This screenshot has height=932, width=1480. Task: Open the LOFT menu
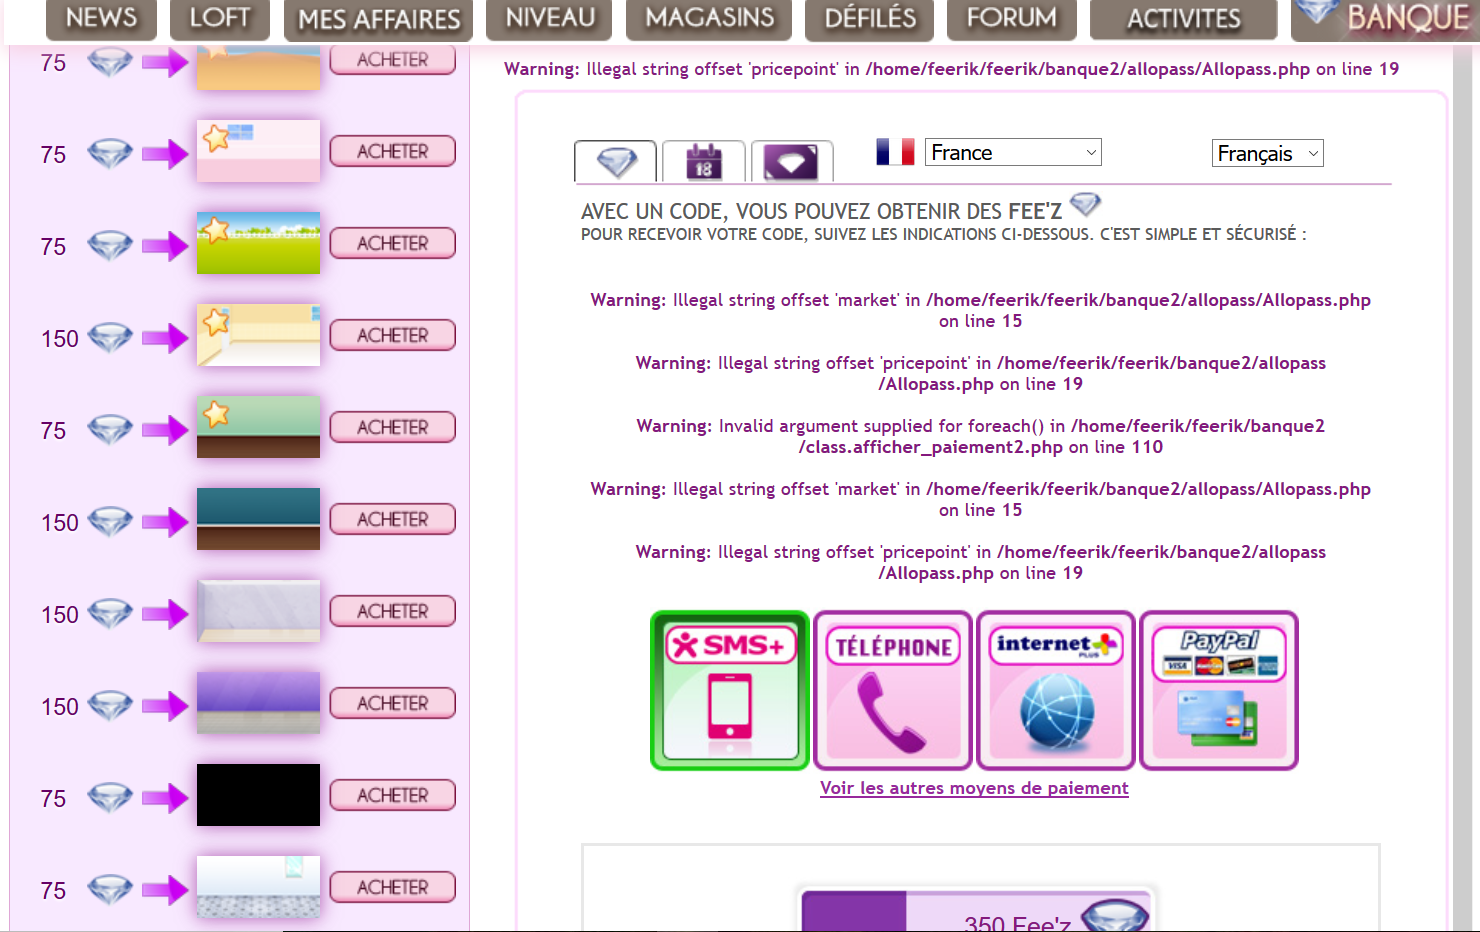coord(220,18)
